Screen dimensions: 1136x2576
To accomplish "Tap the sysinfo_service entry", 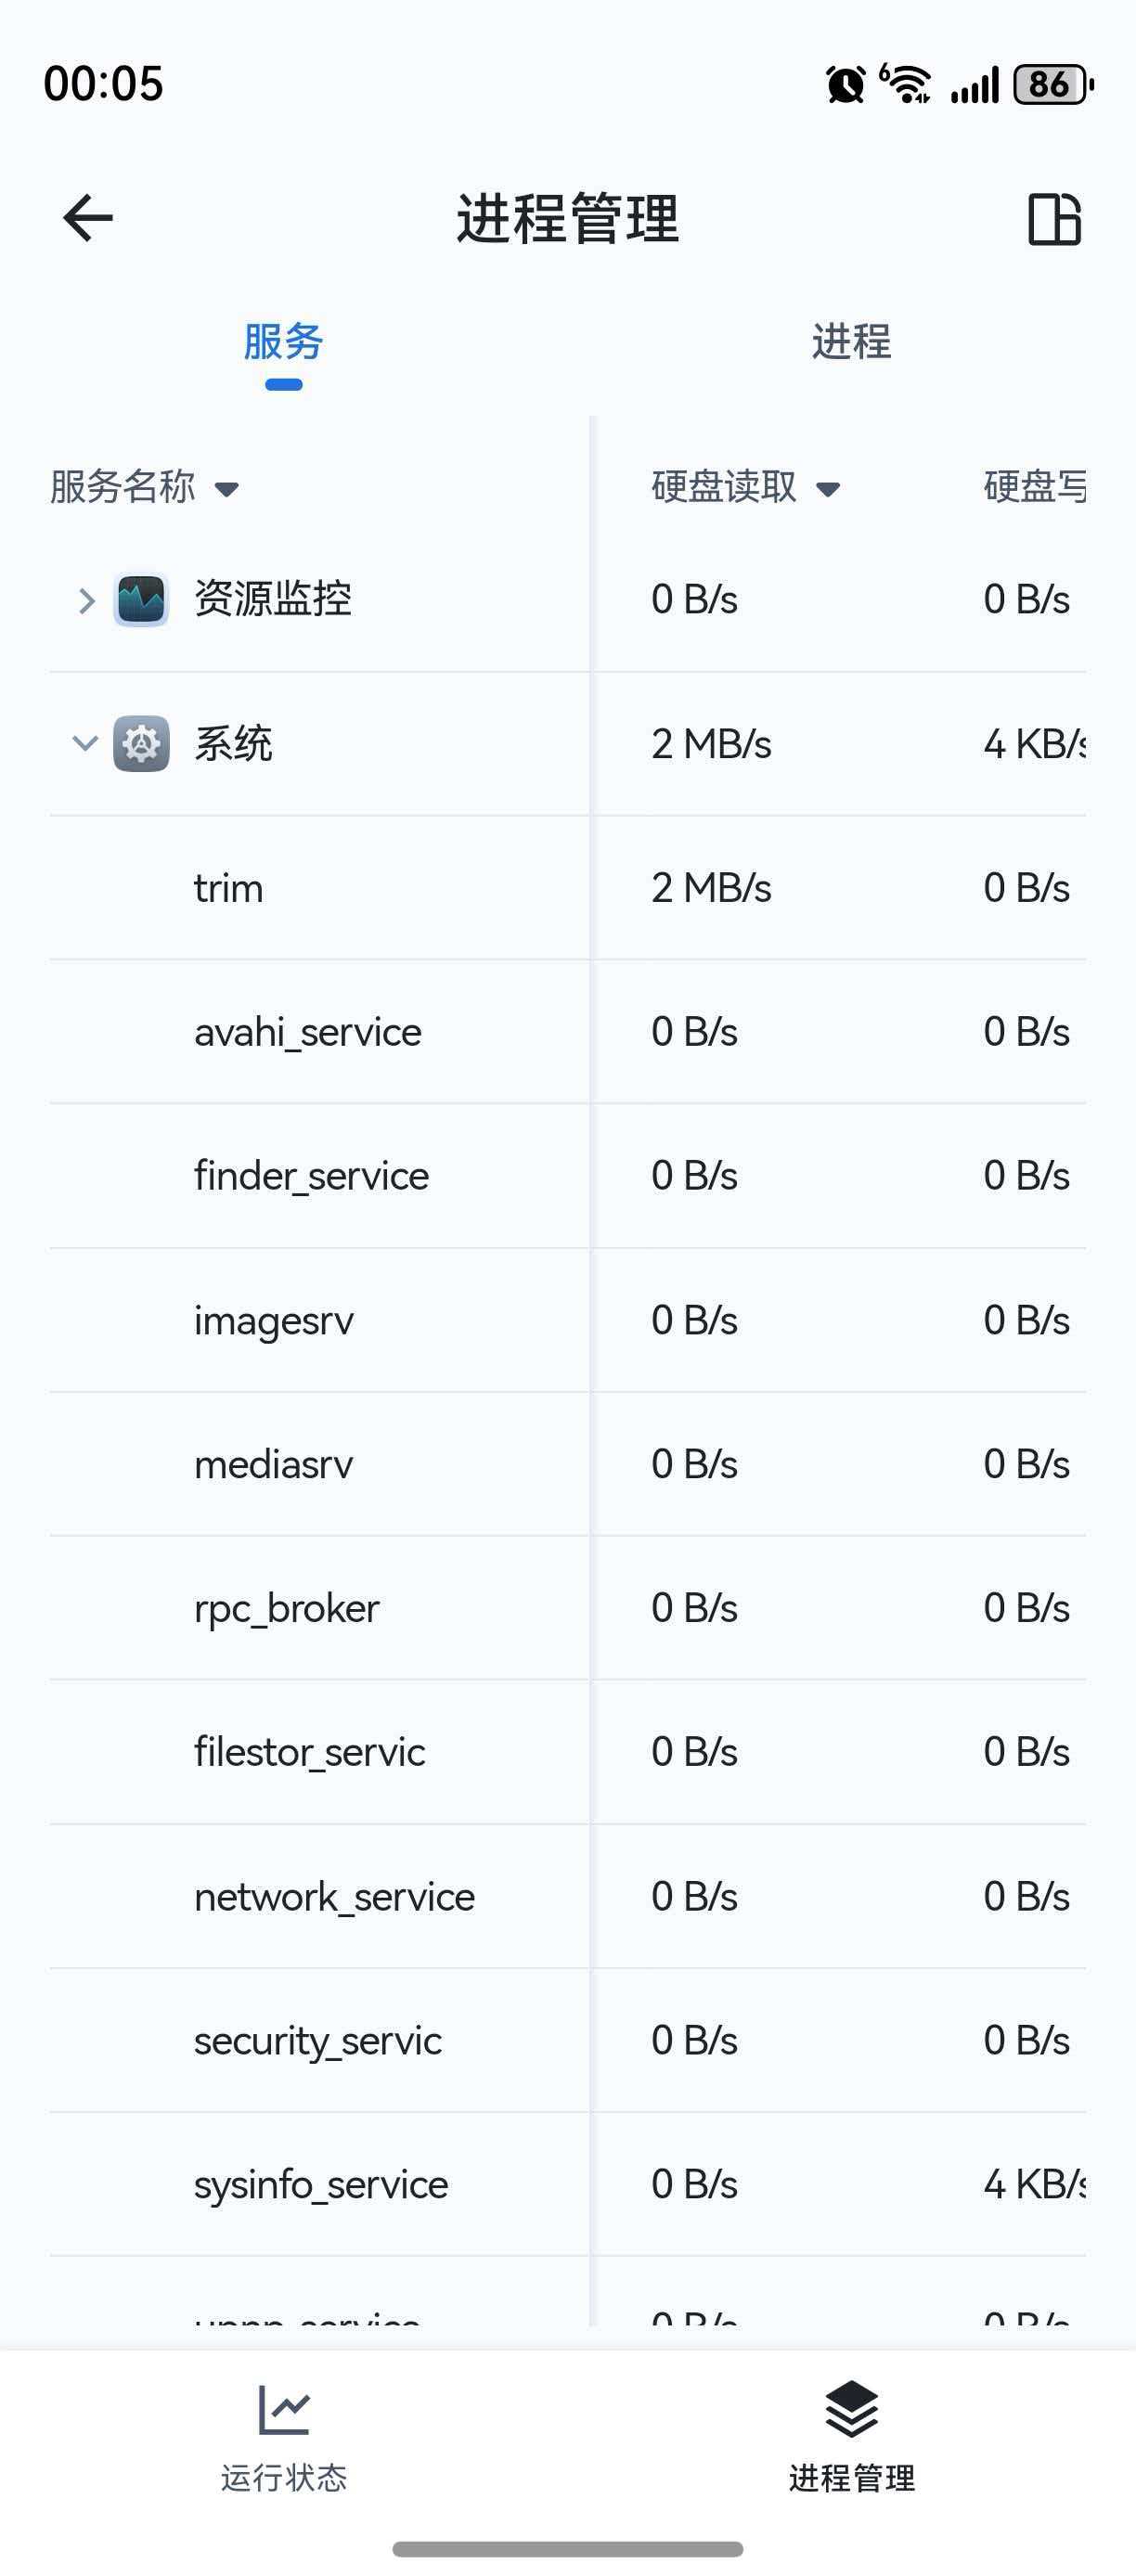I will coord(321,2184).
